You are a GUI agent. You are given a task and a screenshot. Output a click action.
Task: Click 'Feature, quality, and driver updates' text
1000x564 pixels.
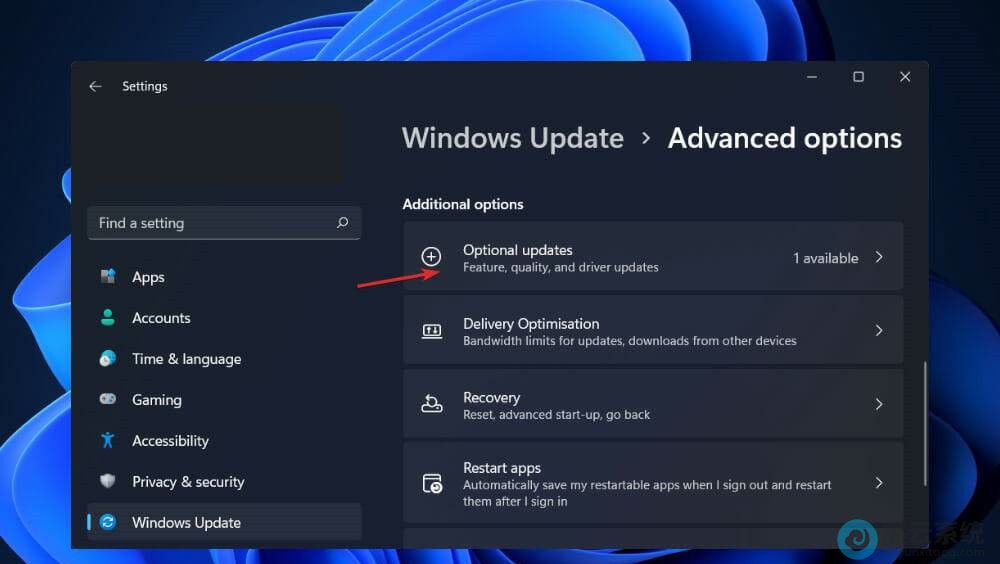(x=561, y=267)
